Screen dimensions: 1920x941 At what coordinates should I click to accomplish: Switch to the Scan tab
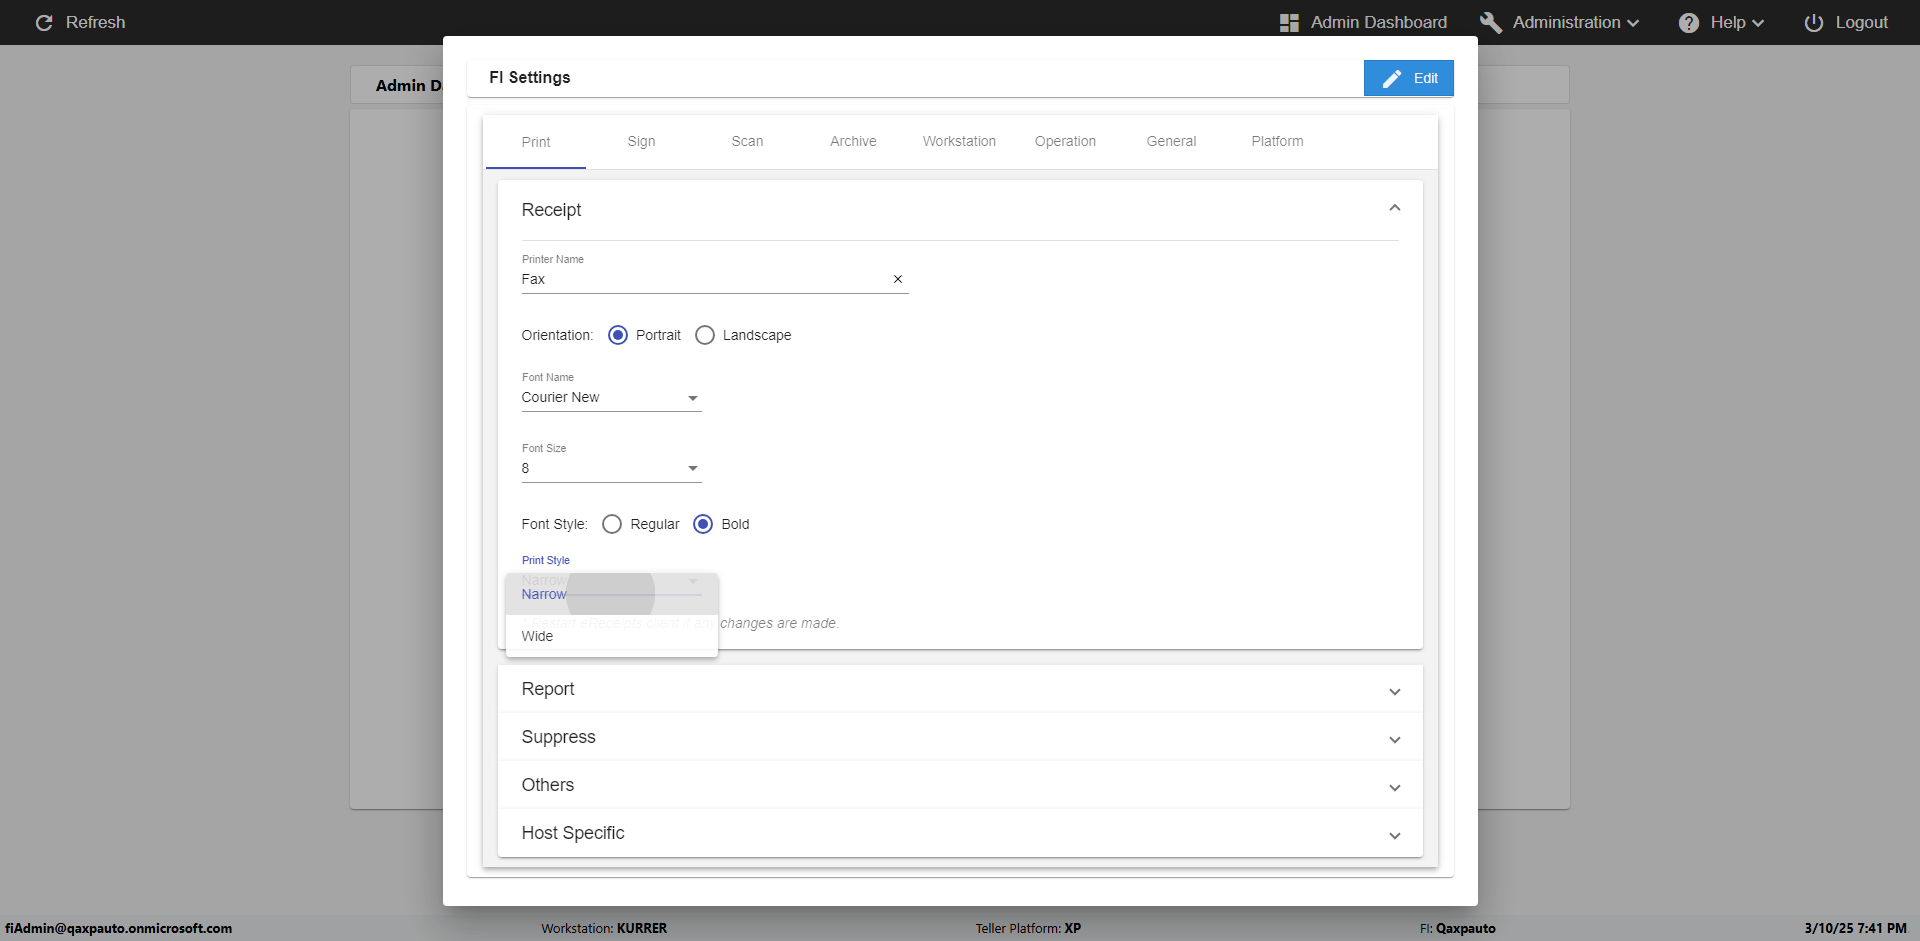tap(747, 141)
